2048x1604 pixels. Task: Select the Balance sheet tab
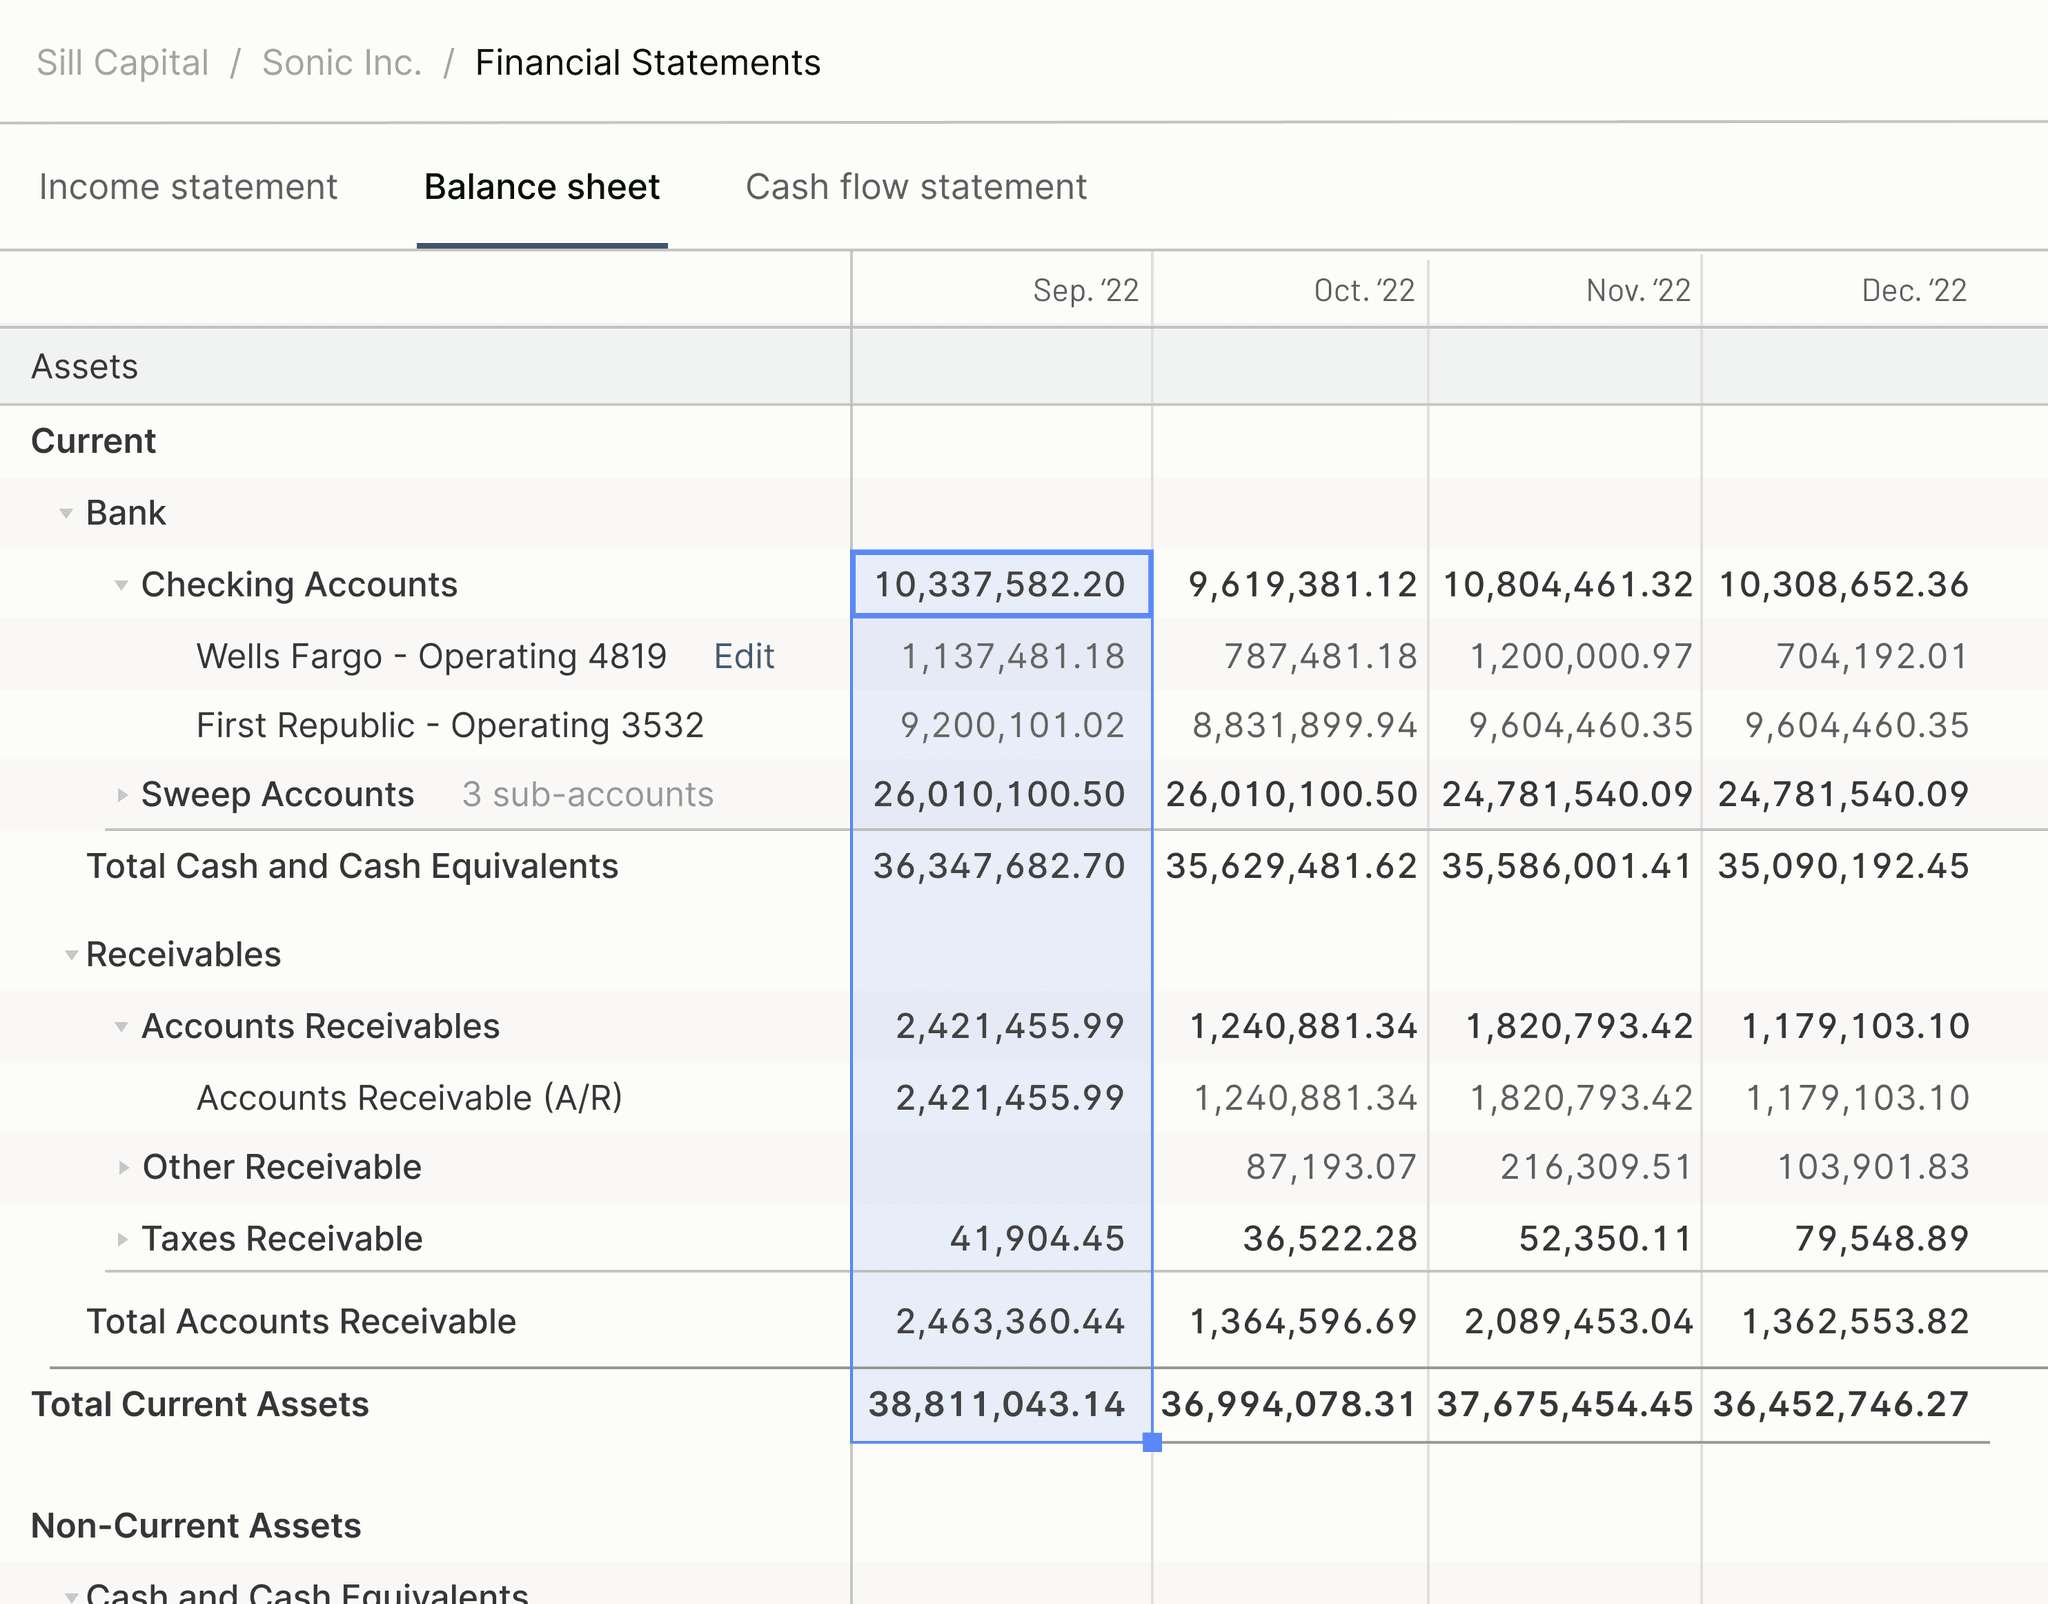click(541, 187)
